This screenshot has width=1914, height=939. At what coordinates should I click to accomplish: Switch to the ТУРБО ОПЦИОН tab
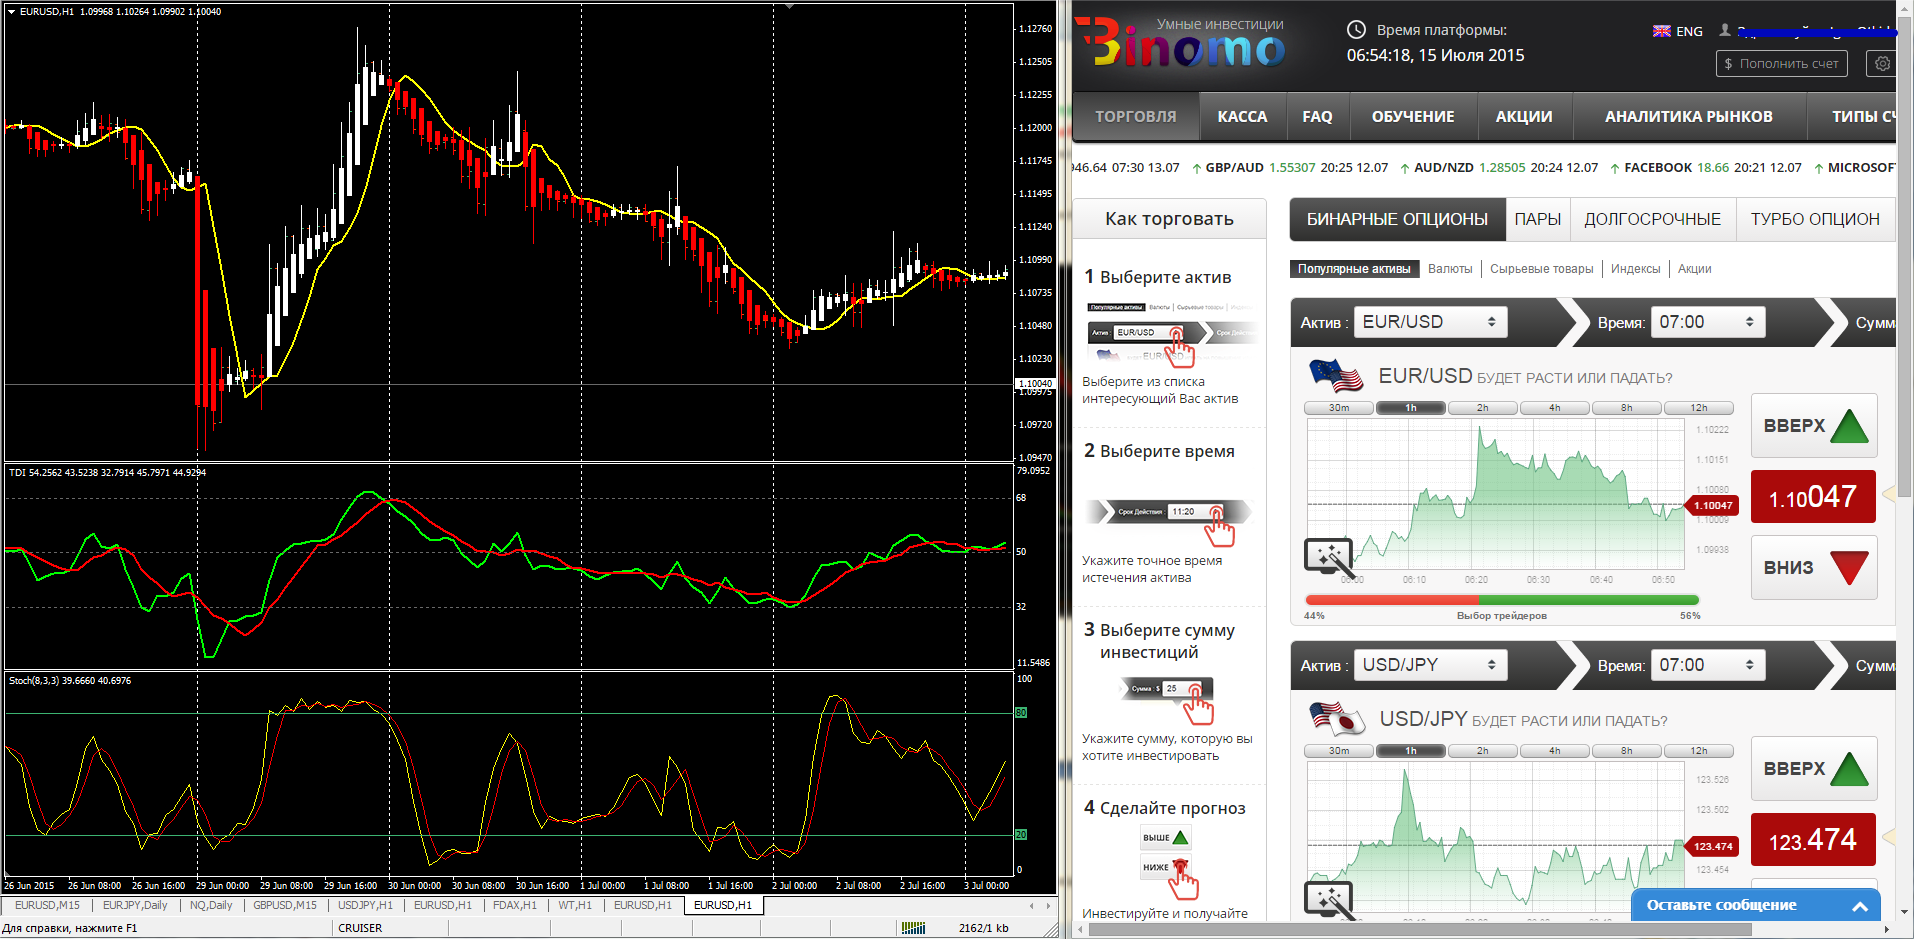pos(1814,219)
